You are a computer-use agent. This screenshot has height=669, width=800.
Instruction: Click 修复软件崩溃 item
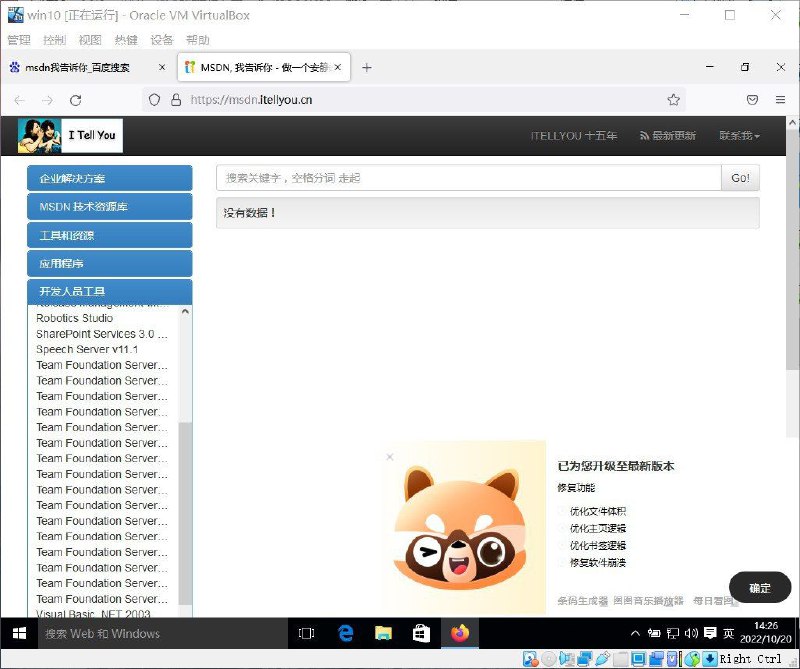click(597, 562)
